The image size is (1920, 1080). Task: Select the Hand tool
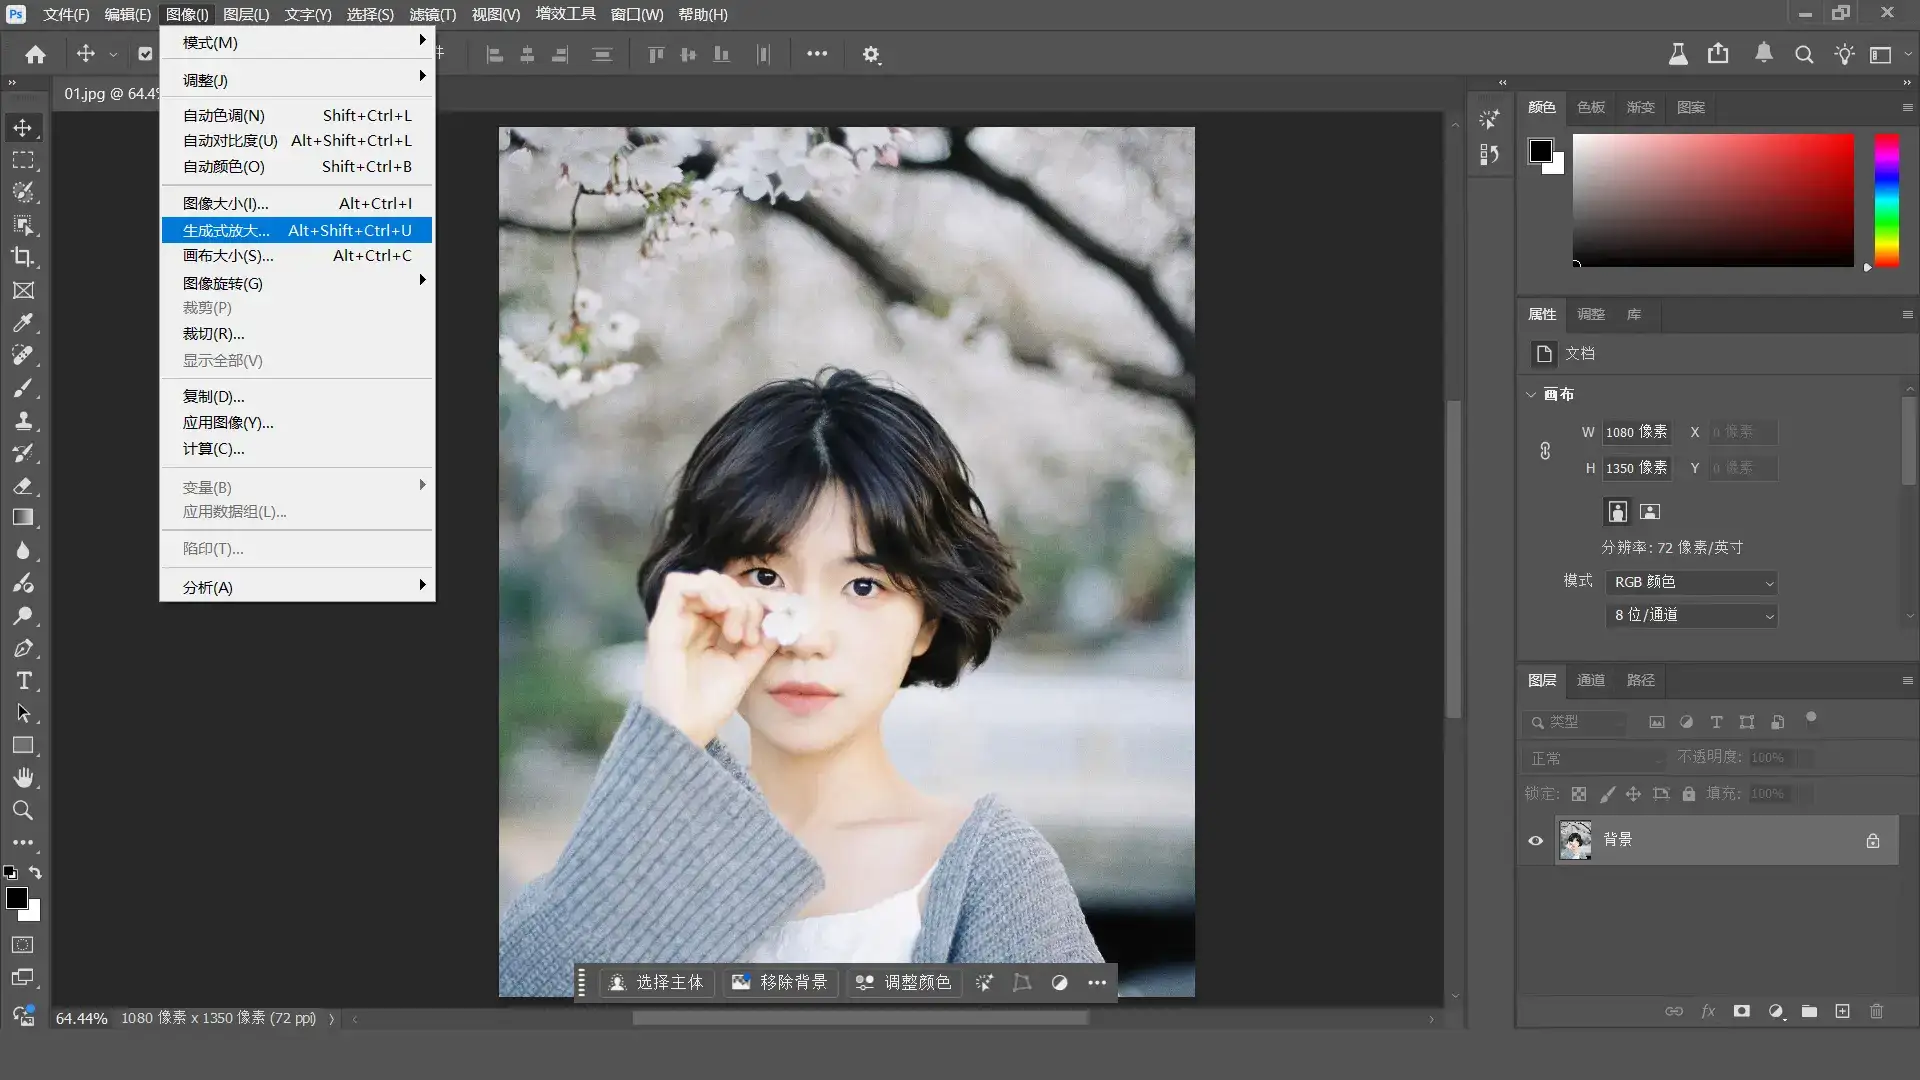click(23, 778)
